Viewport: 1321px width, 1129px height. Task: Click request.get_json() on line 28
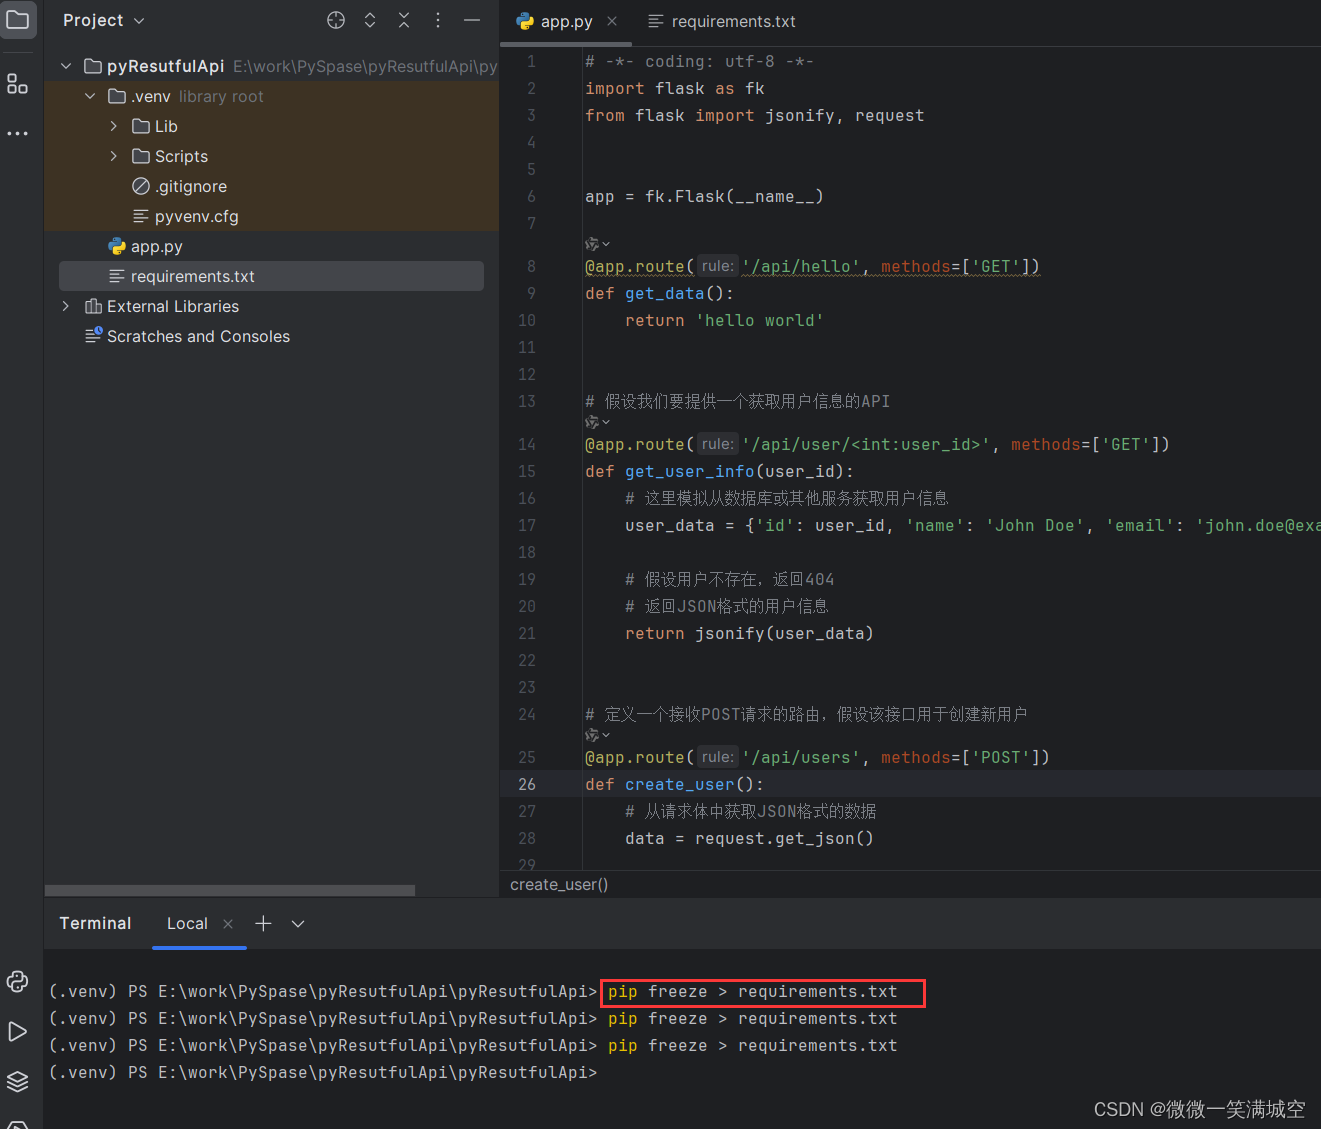pos(785,838)
